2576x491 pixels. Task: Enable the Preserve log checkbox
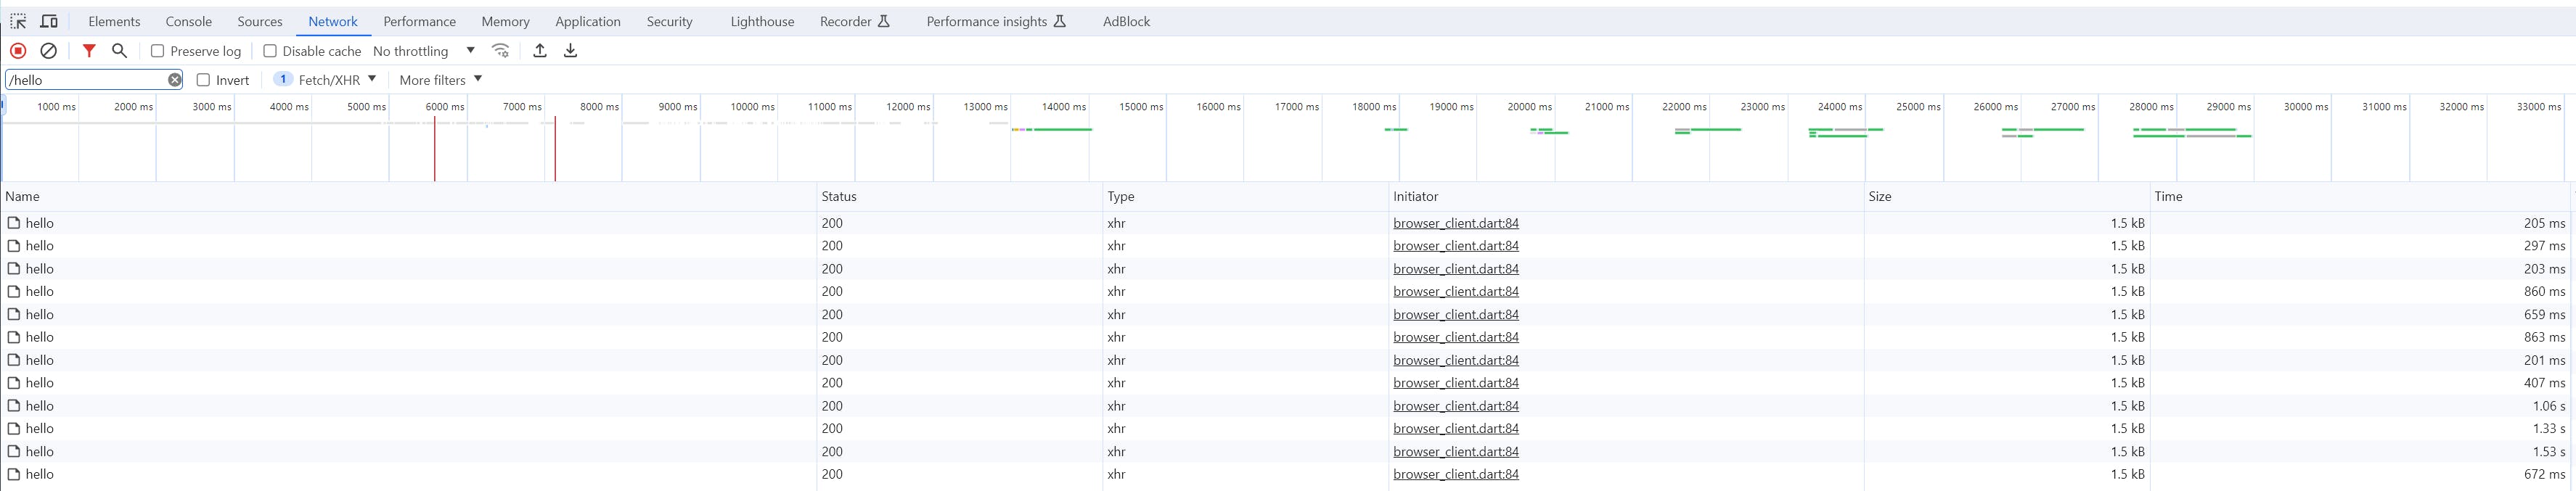click(157, 51)
